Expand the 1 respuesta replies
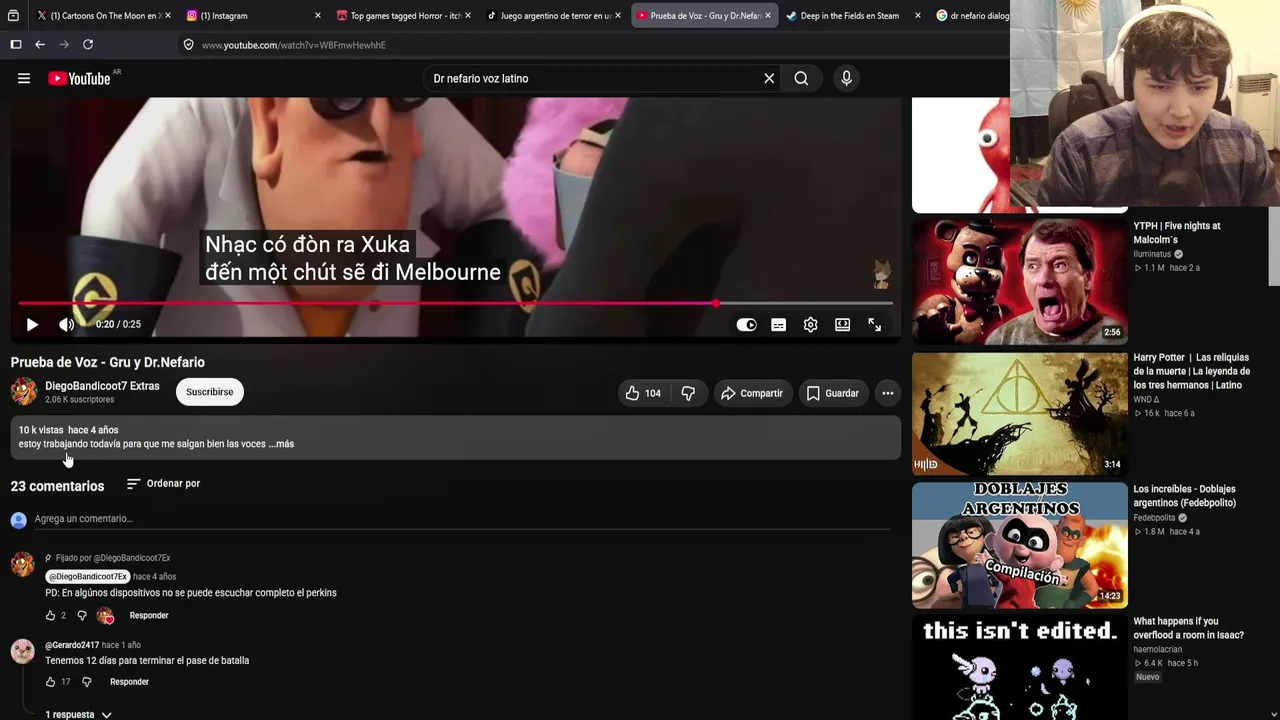The image size is (1280, 720). click(78, 714)
